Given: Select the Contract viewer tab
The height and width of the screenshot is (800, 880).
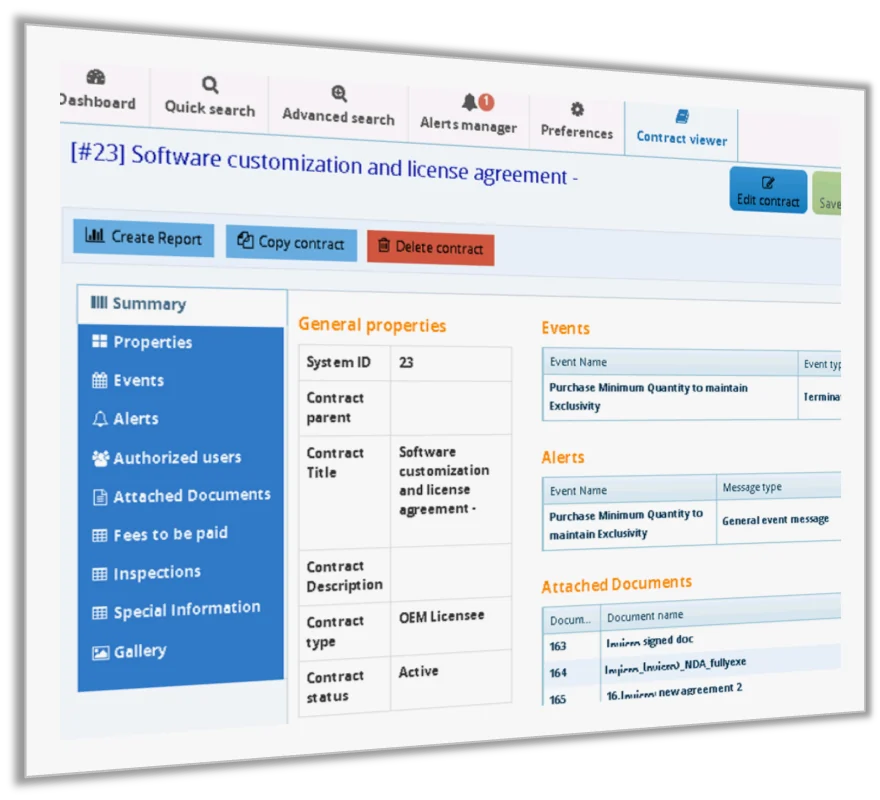Looking at the screenshot, I should pos(681,129).
